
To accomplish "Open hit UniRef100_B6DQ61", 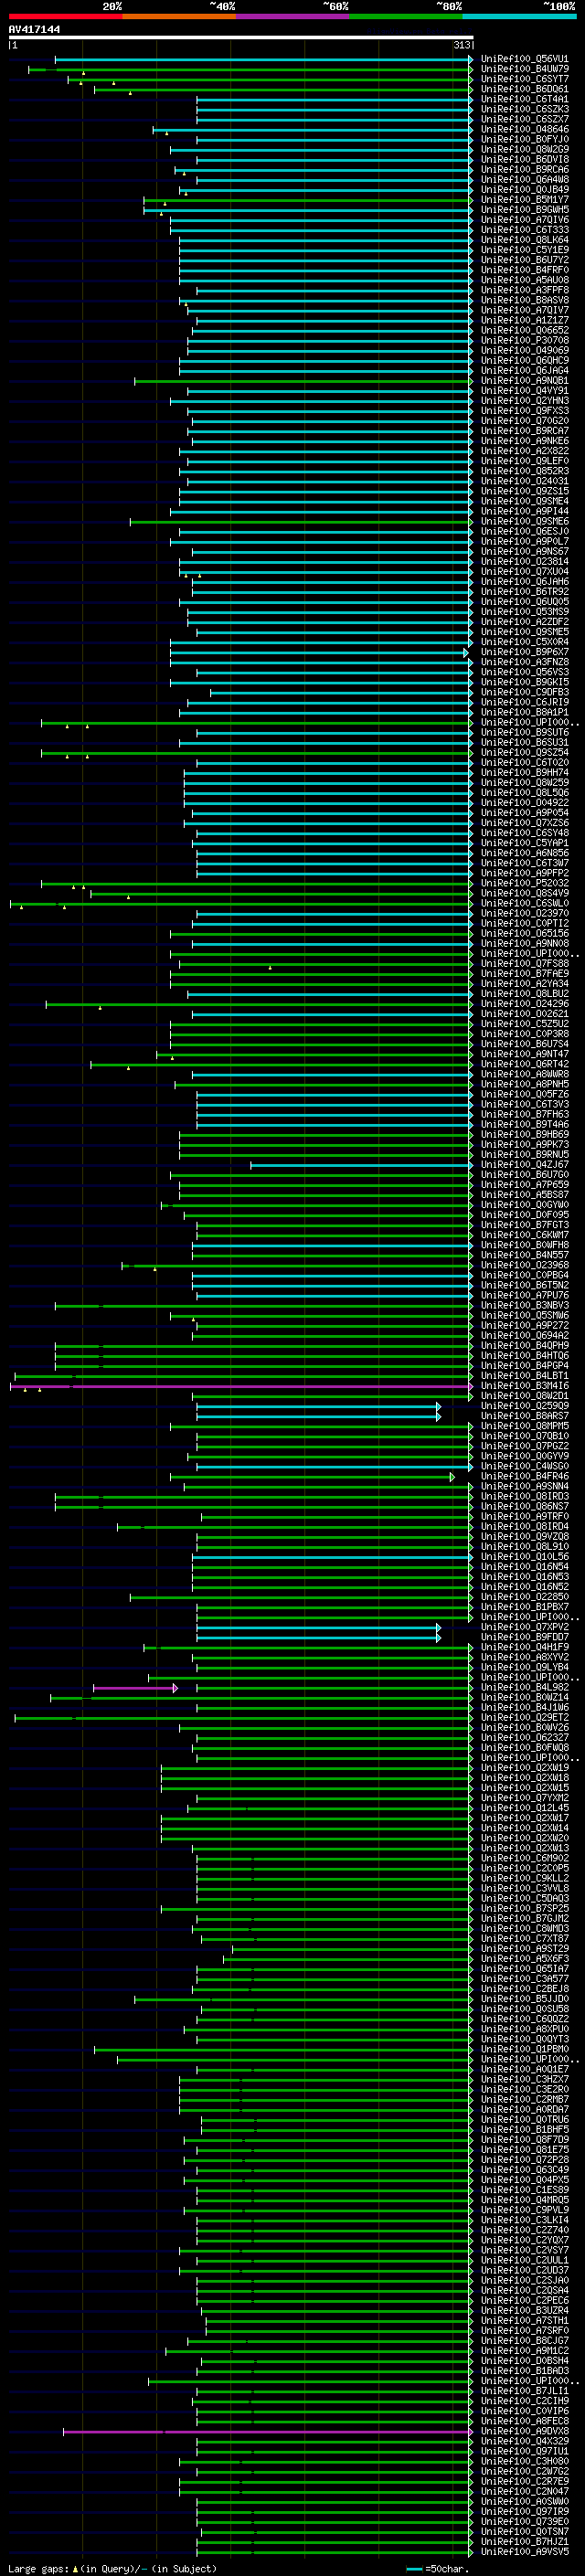I will (525, 89).
